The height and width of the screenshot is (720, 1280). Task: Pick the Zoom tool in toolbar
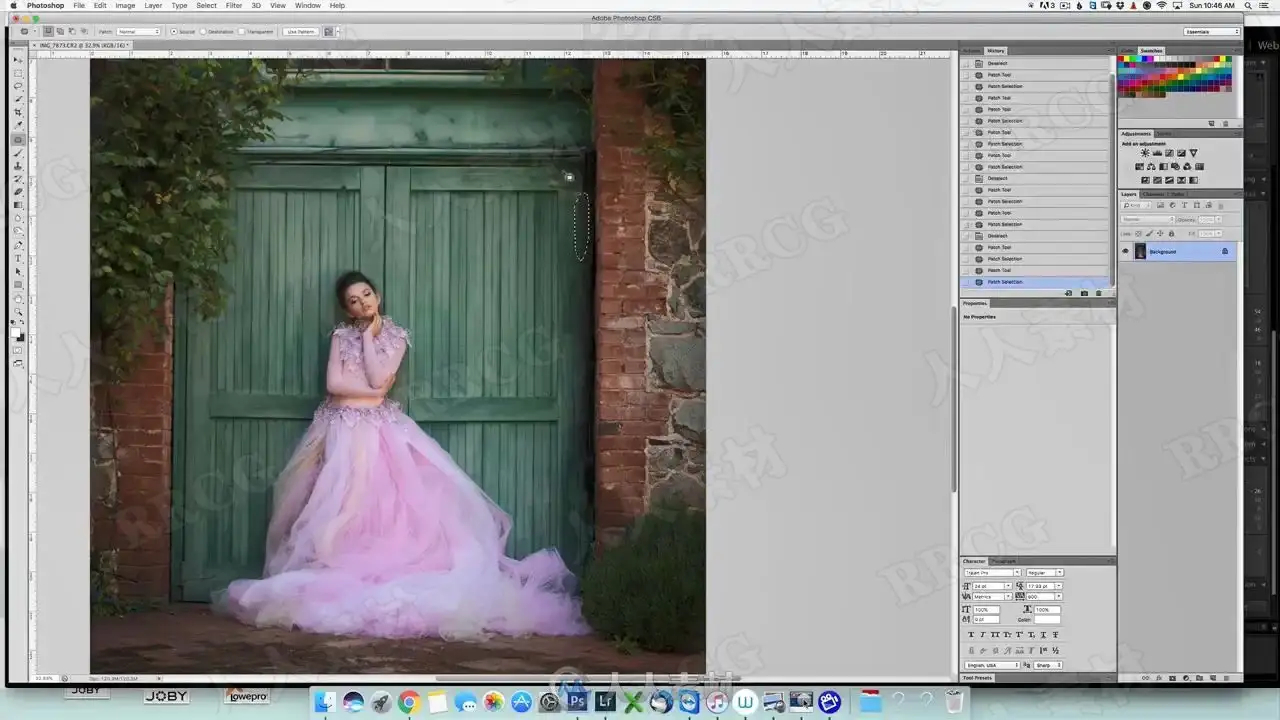[x=18, y=312]
